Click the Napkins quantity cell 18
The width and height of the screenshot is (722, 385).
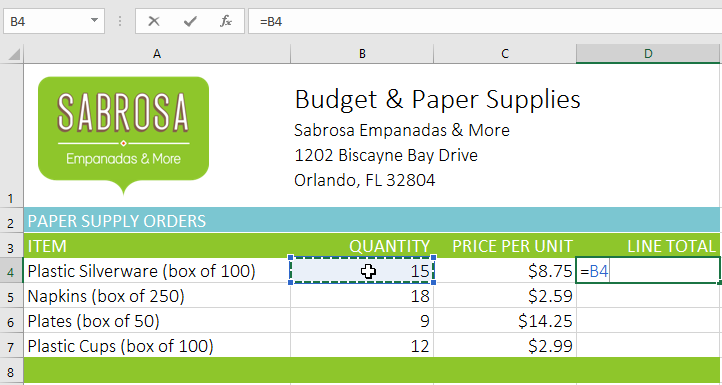pos(362,296)
